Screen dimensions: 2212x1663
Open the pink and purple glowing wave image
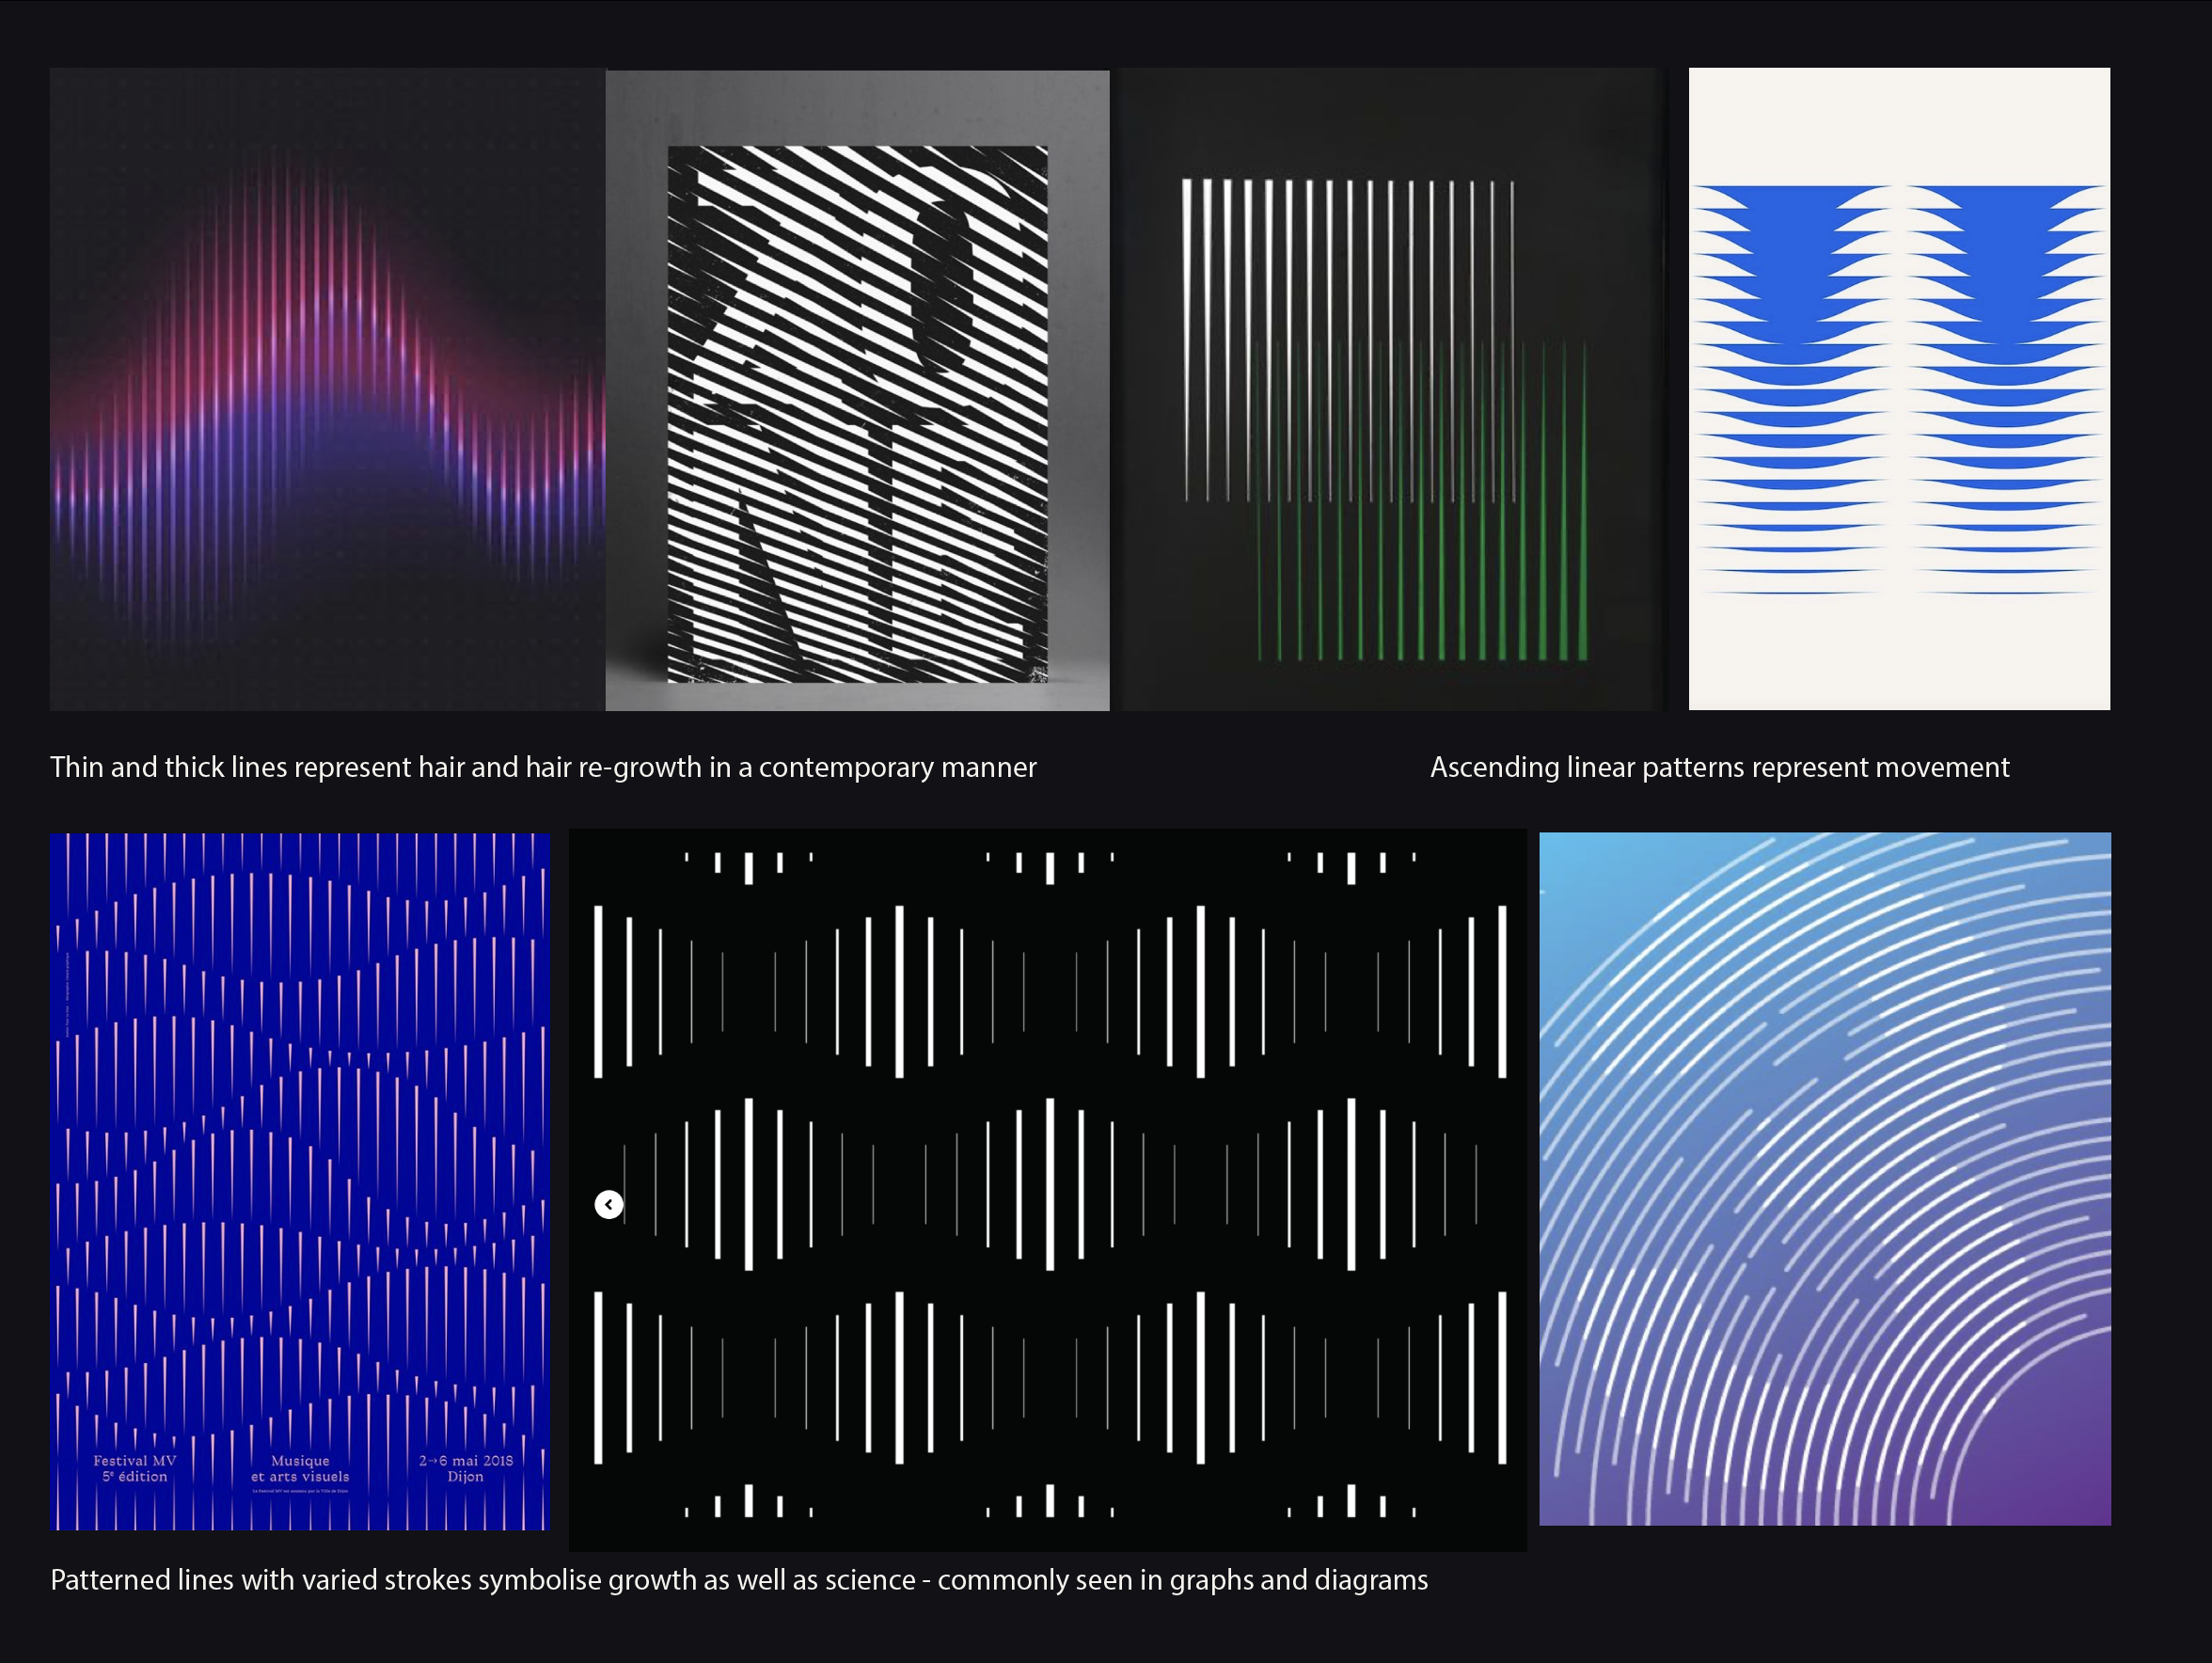coord(328,389)
